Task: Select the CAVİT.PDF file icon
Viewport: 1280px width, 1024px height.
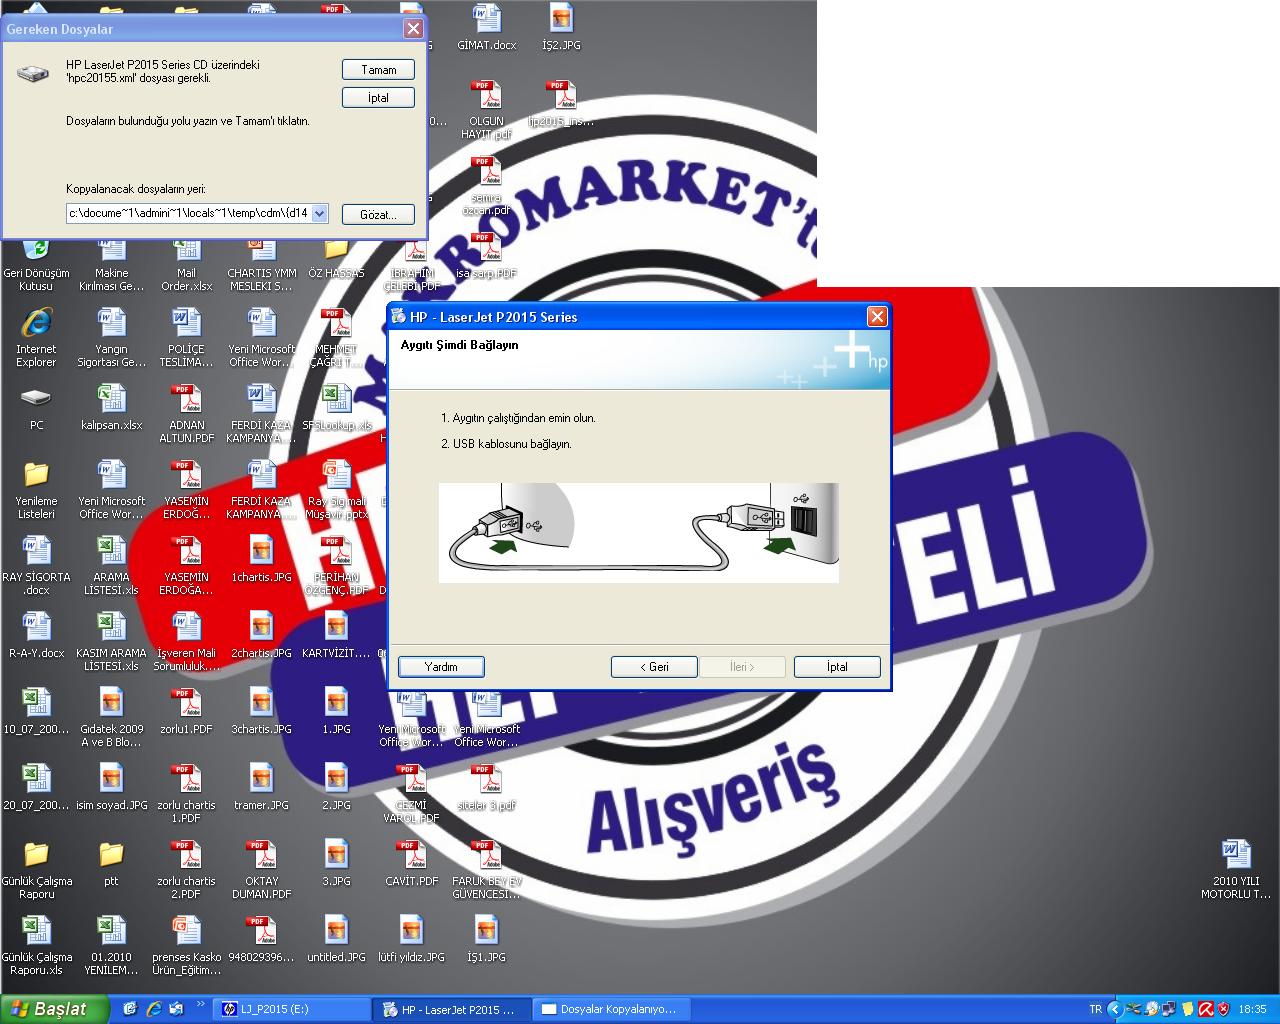Action: tap(411, 854)
